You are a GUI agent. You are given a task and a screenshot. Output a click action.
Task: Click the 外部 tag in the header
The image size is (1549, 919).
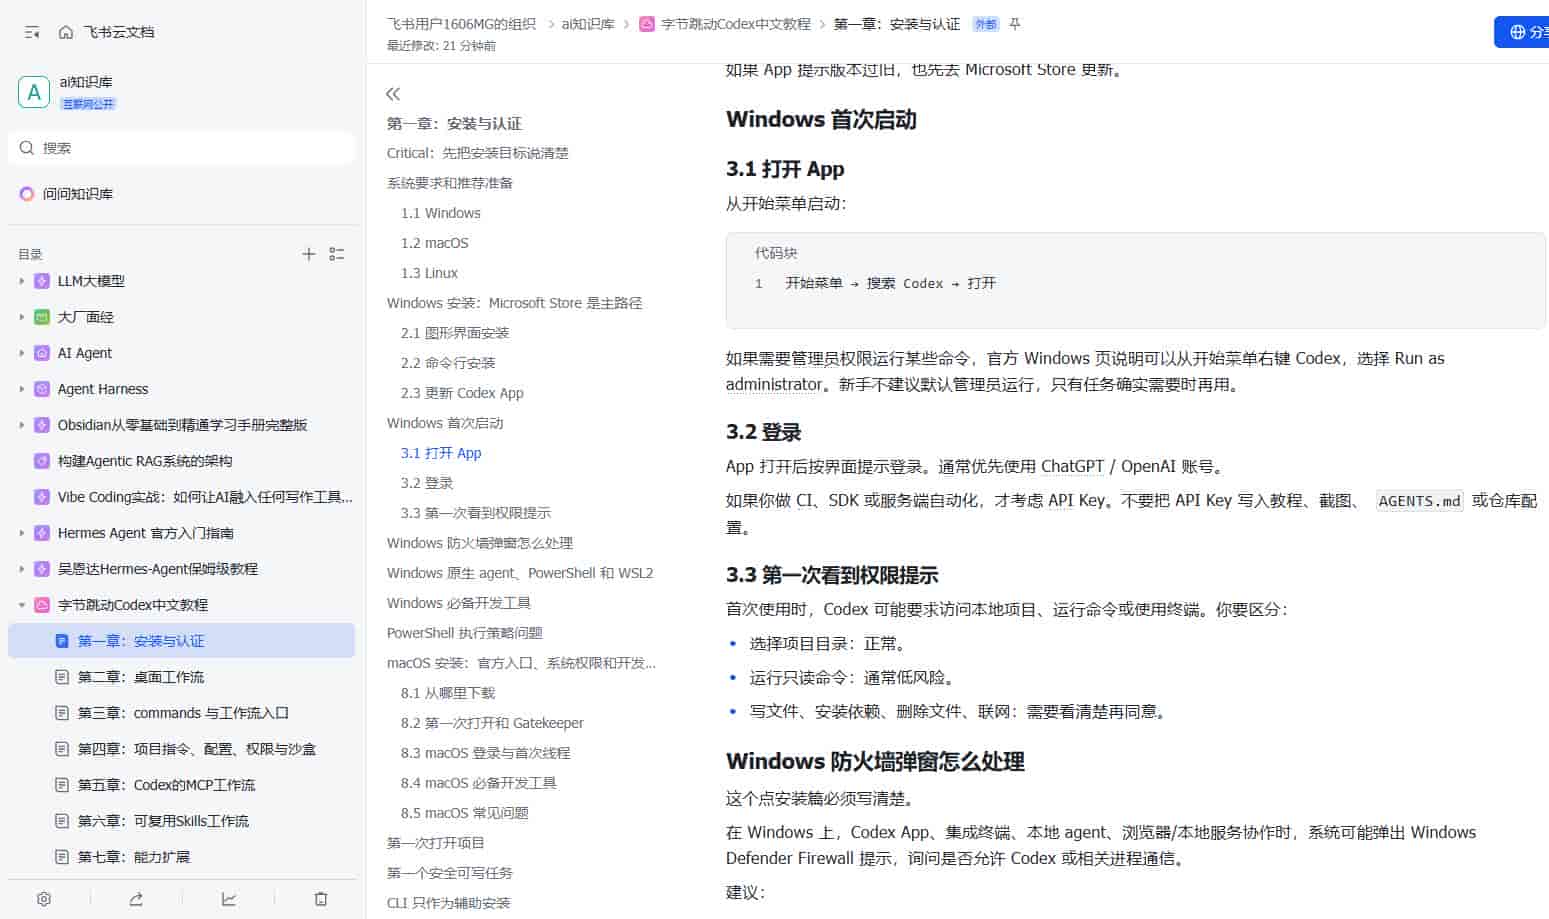[986, 24]
